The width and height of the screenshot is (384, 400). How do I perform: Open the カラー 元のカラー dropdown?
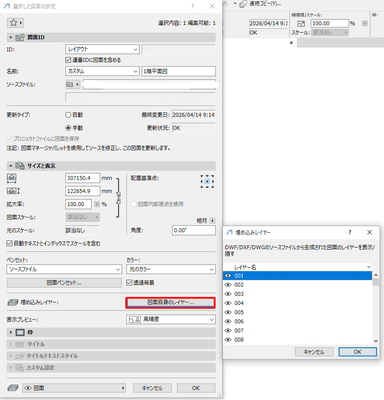click(171, 269)
